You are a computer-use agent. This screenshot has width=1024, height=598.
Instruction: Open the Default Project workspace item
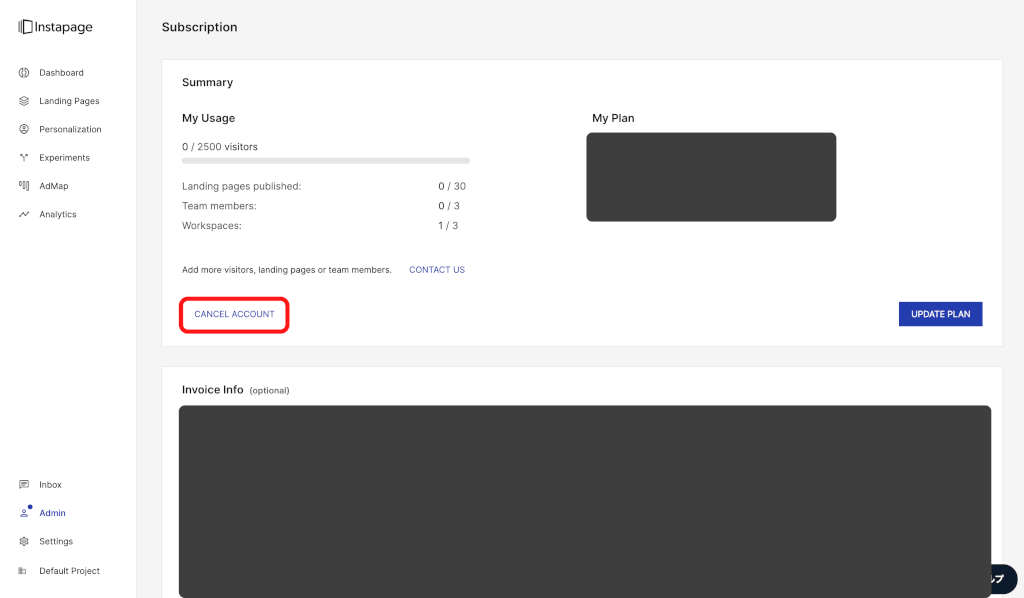click(69, 571)
